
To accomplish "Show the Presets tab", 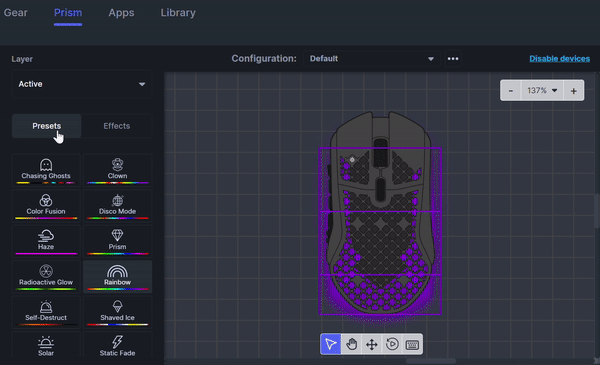I will tap(47, 126).
